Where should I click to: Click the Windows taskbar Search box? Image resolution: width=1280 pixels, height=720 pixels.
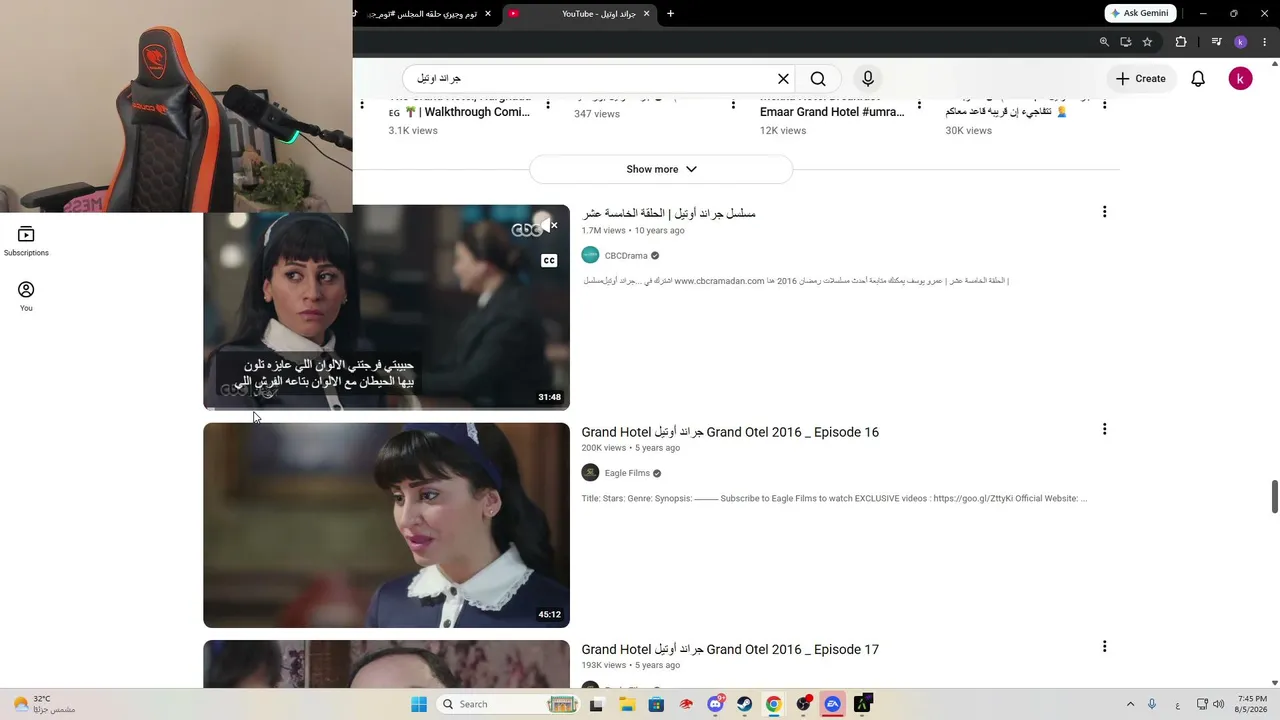point(510,704)
